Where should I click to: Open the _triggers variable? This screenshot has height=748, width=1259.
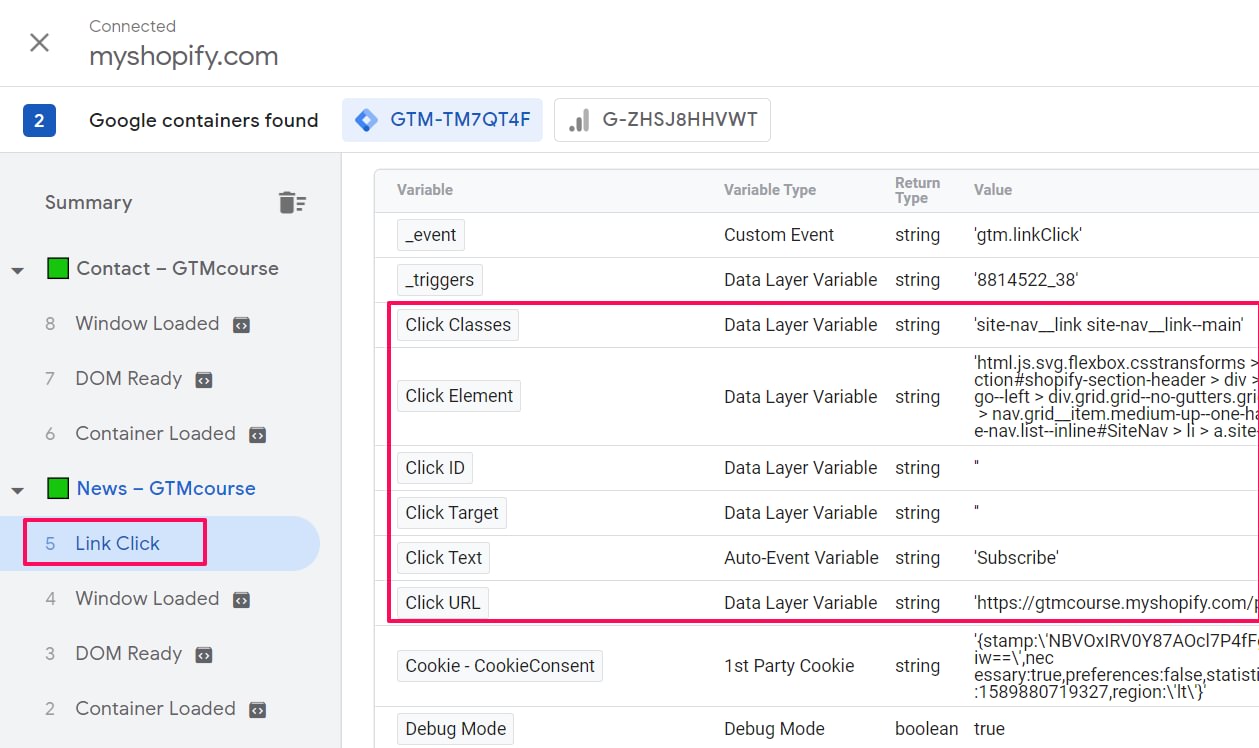pyautogui.click(x=440, y=280)
